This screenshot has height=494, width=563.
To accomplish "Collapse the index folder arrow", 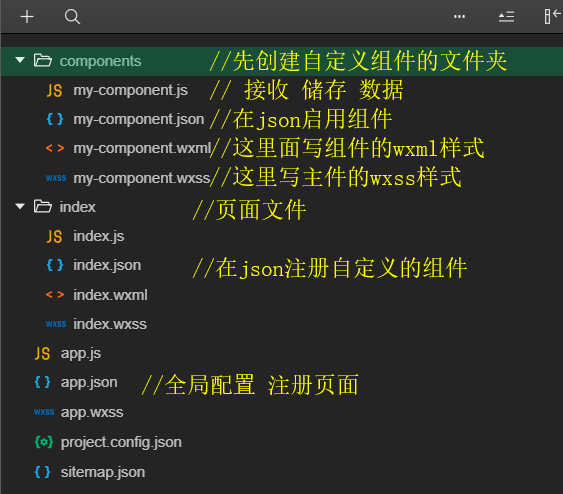I will pos(20,206).
